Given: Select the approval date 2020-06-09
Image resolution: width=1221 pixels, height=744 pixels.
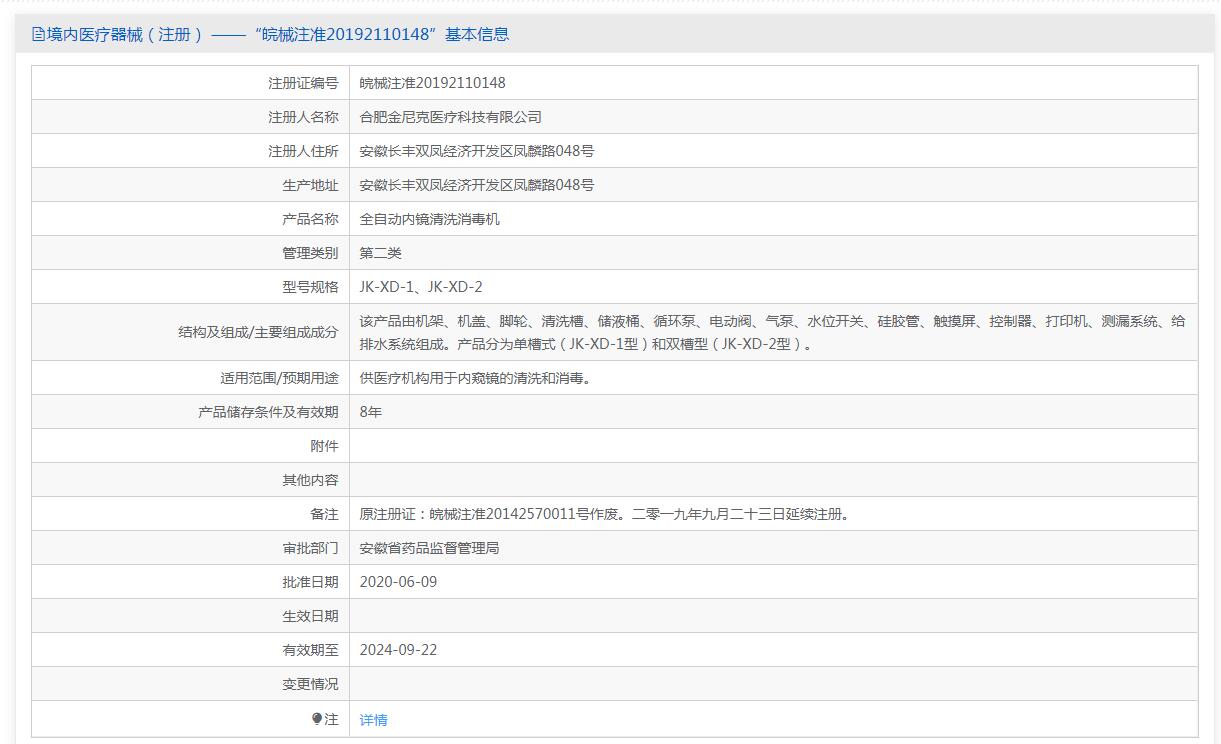Looking at the screenshot, I should pyautogui.click(x=398, y=582).
